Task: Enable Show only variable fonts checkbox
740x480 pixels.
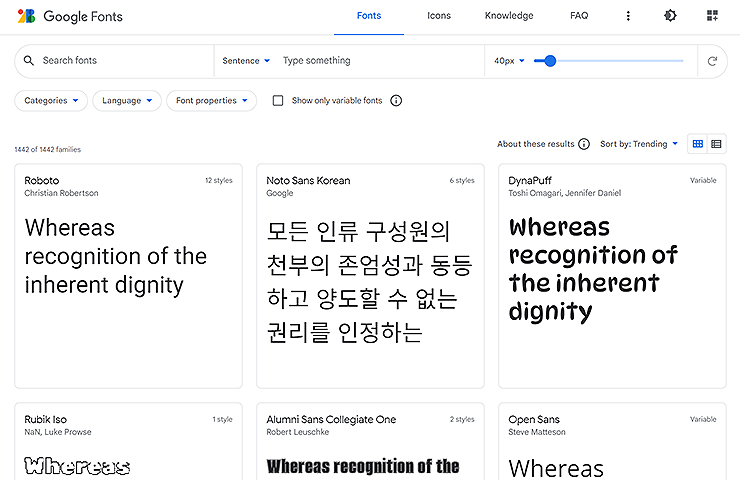Action: pyautogui.click(x=278, y=101)
